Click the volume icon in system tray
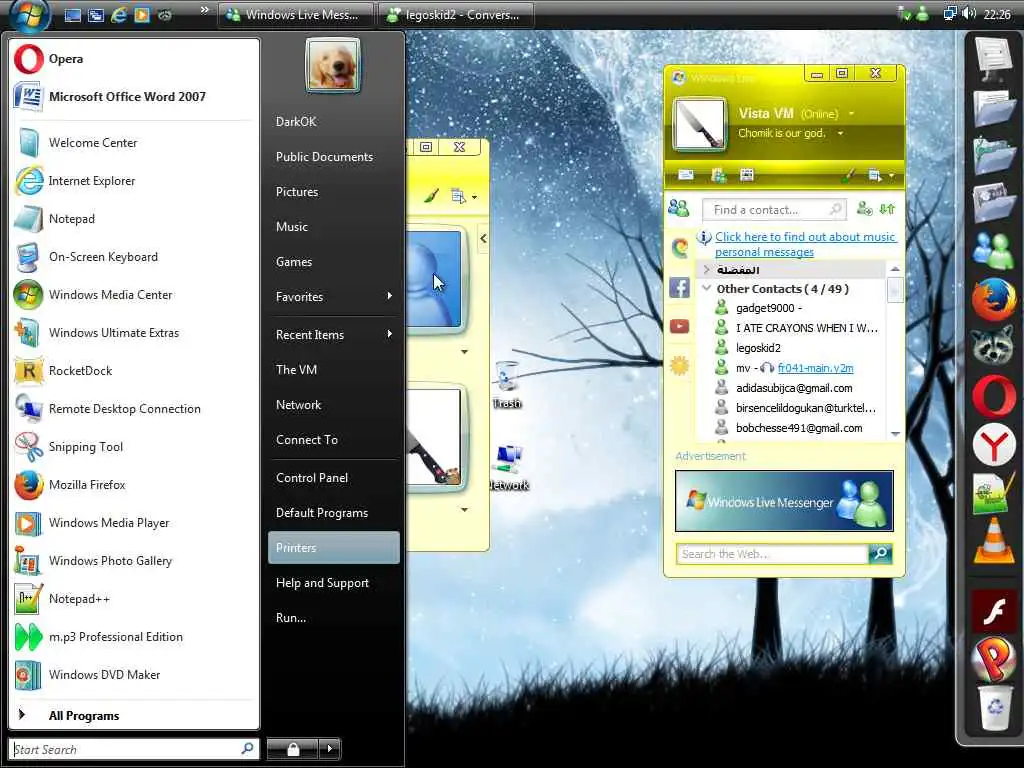This screenshot has height=768, width=1024. [x=970, y=13]
